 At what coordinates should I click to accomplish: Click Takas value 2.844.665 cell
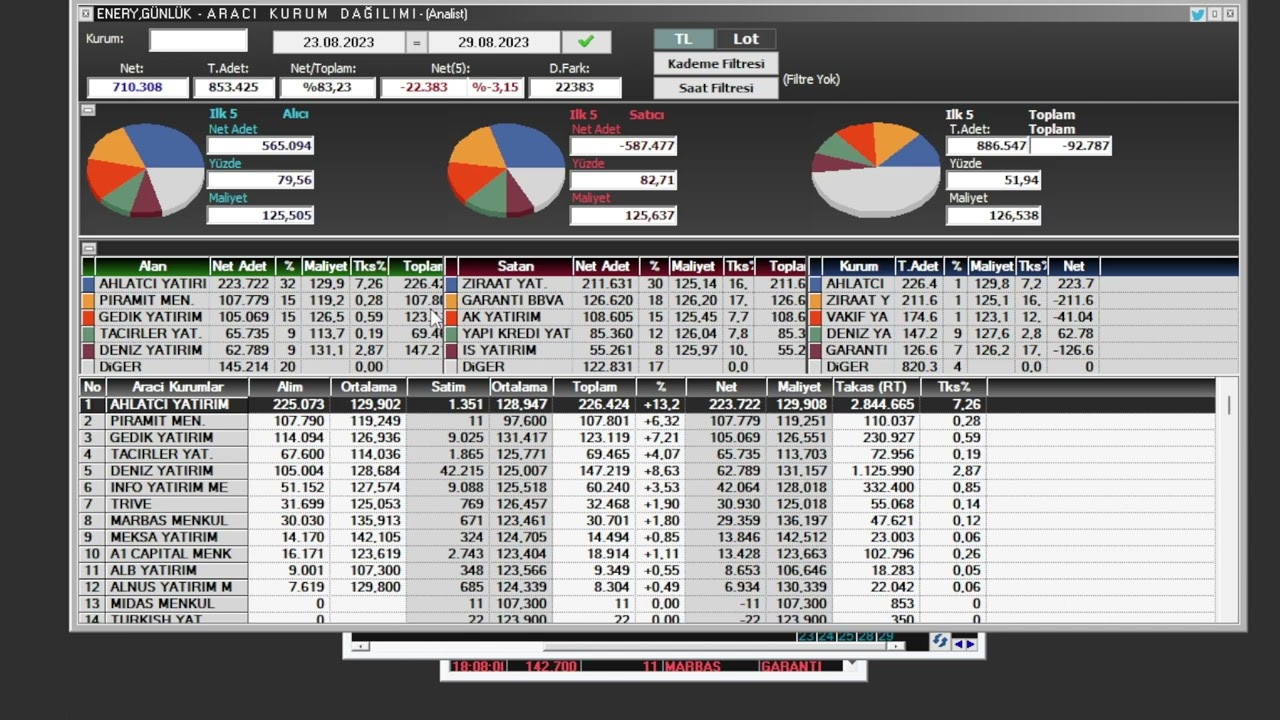[874, 404]
